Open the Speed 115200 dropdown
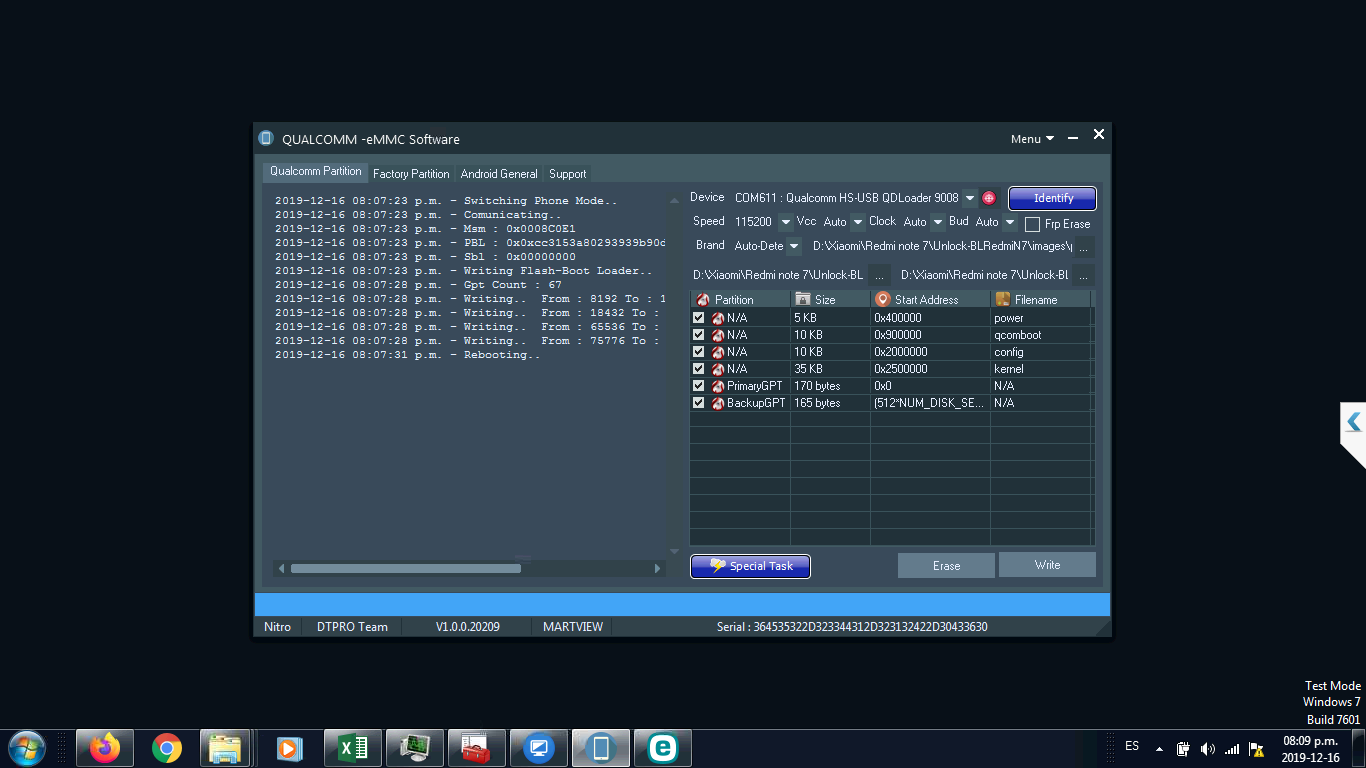The image size is (1366, 768). (786, 222)
